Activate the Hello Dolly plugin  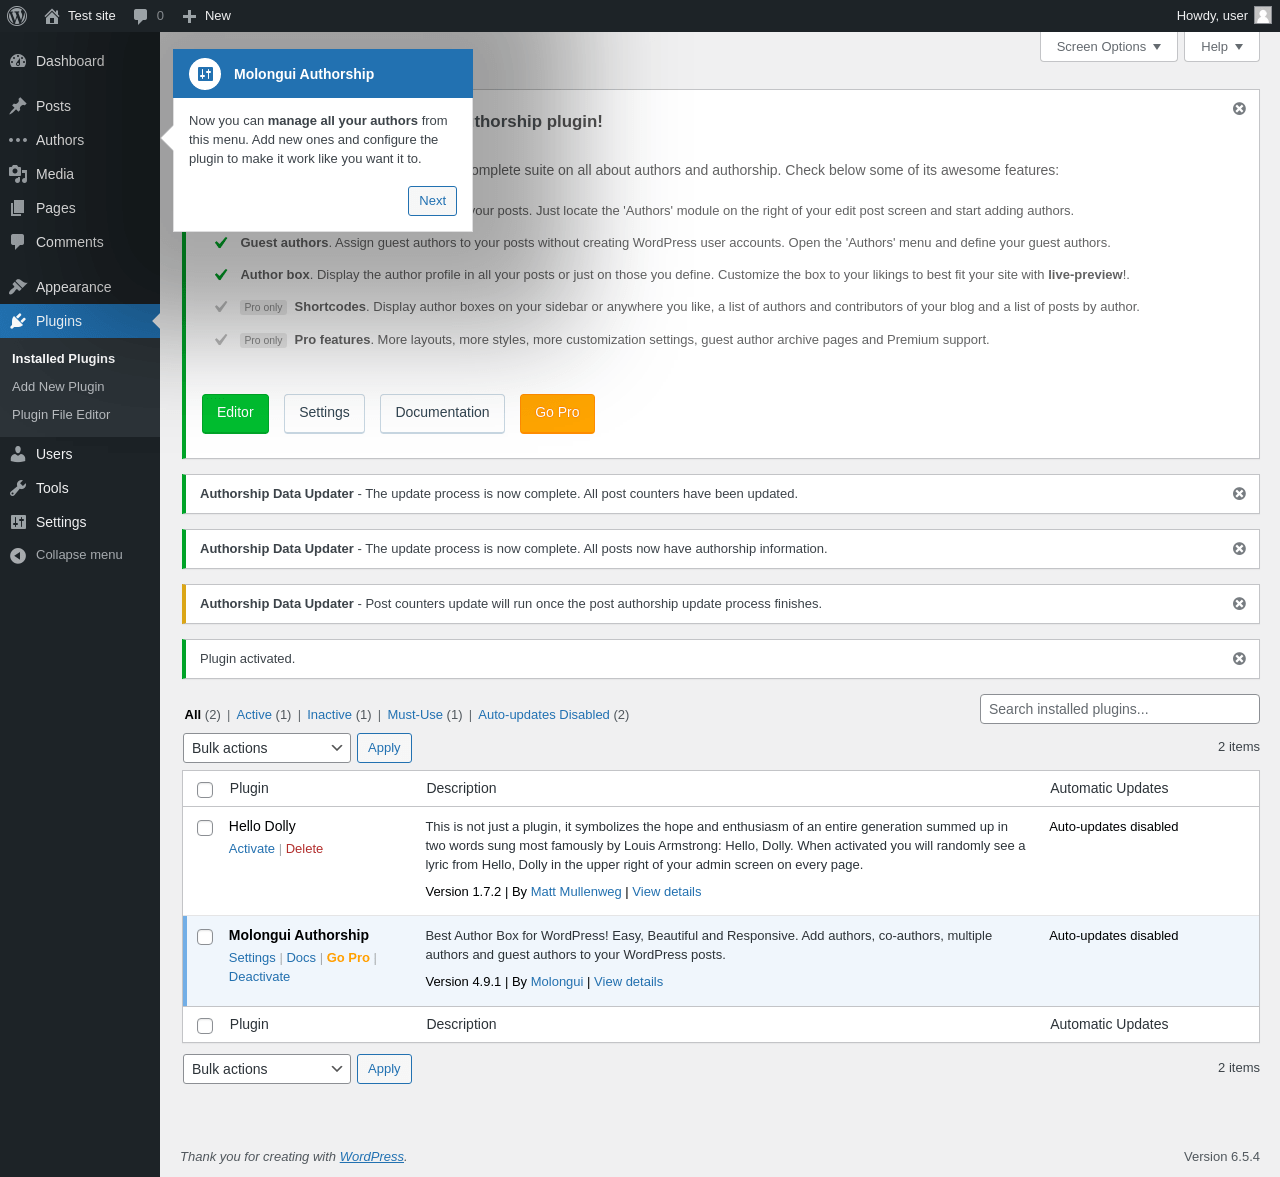[x=251, y=849]
